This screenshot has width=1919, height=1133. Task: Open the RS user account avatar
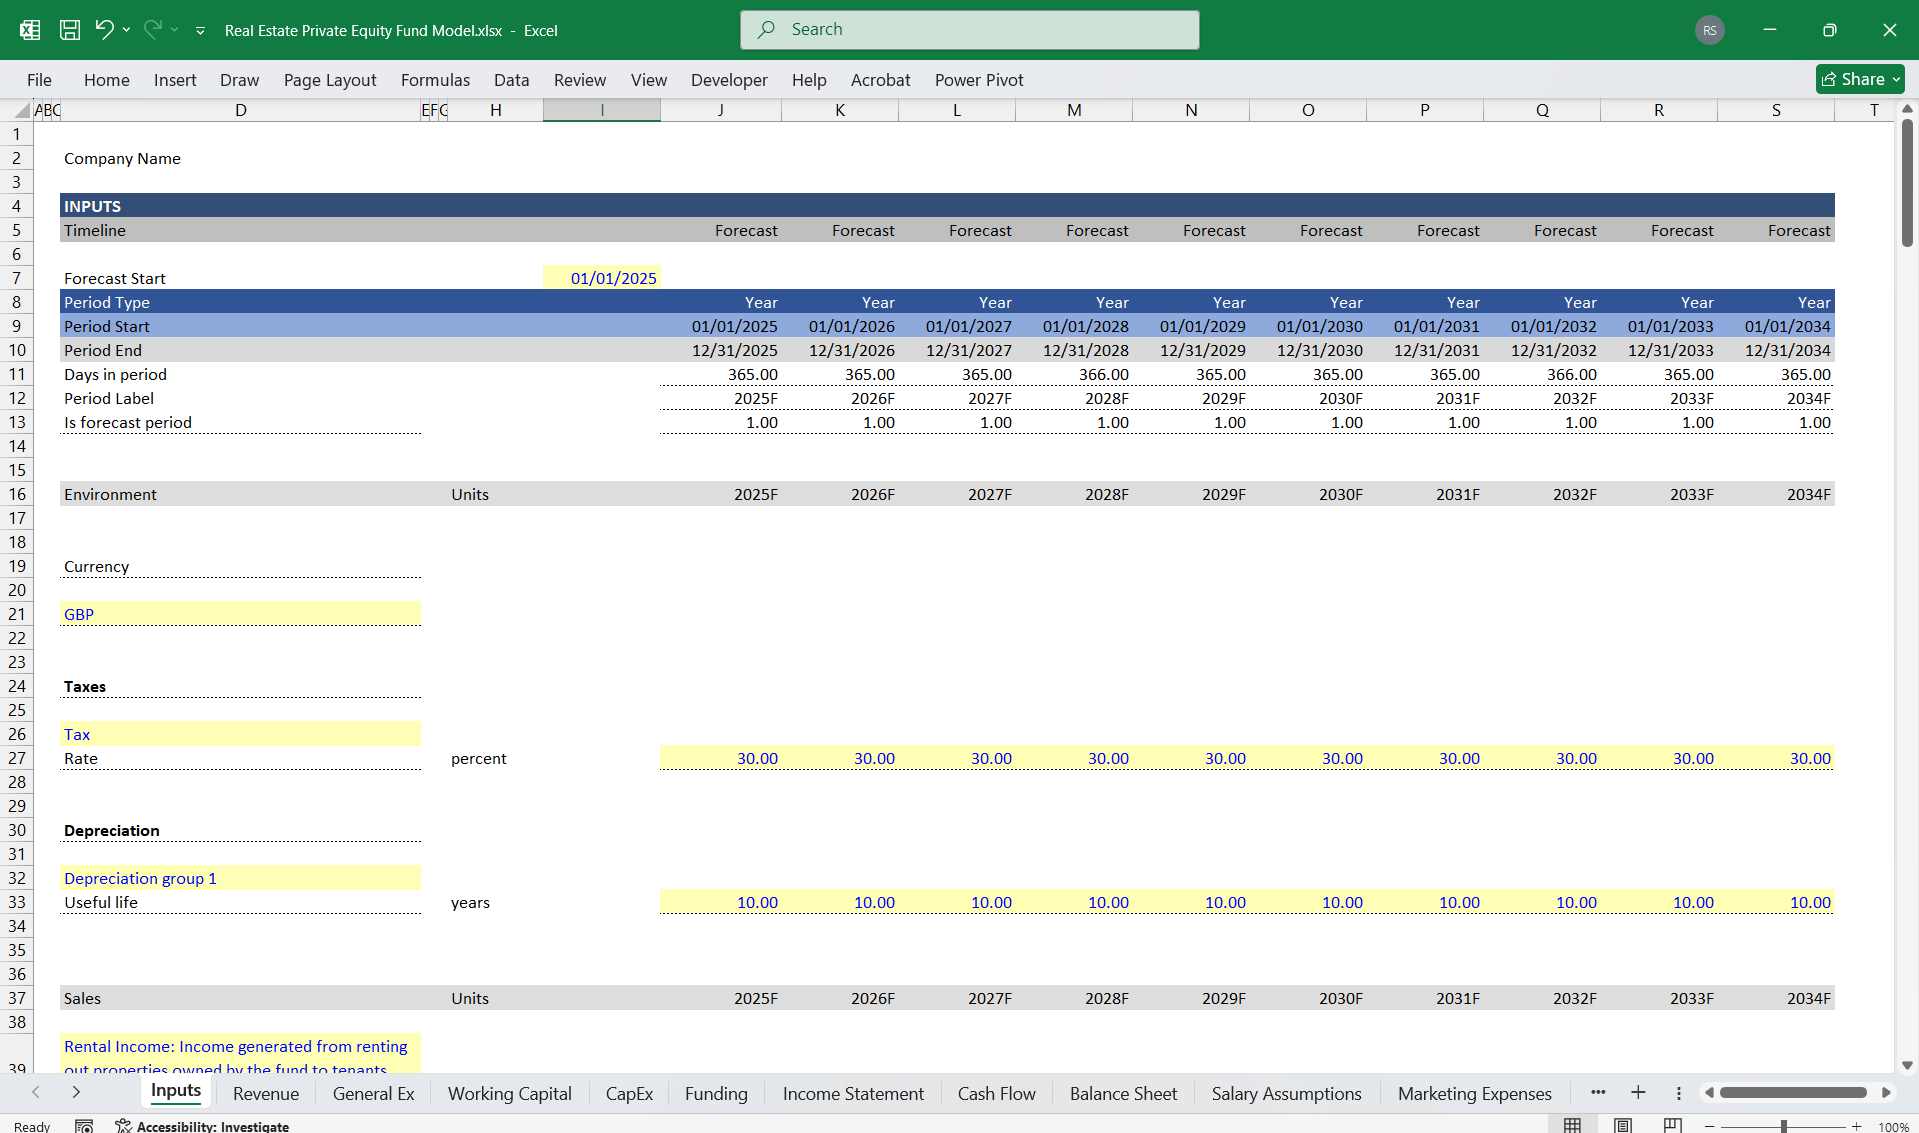(1710, 30)
